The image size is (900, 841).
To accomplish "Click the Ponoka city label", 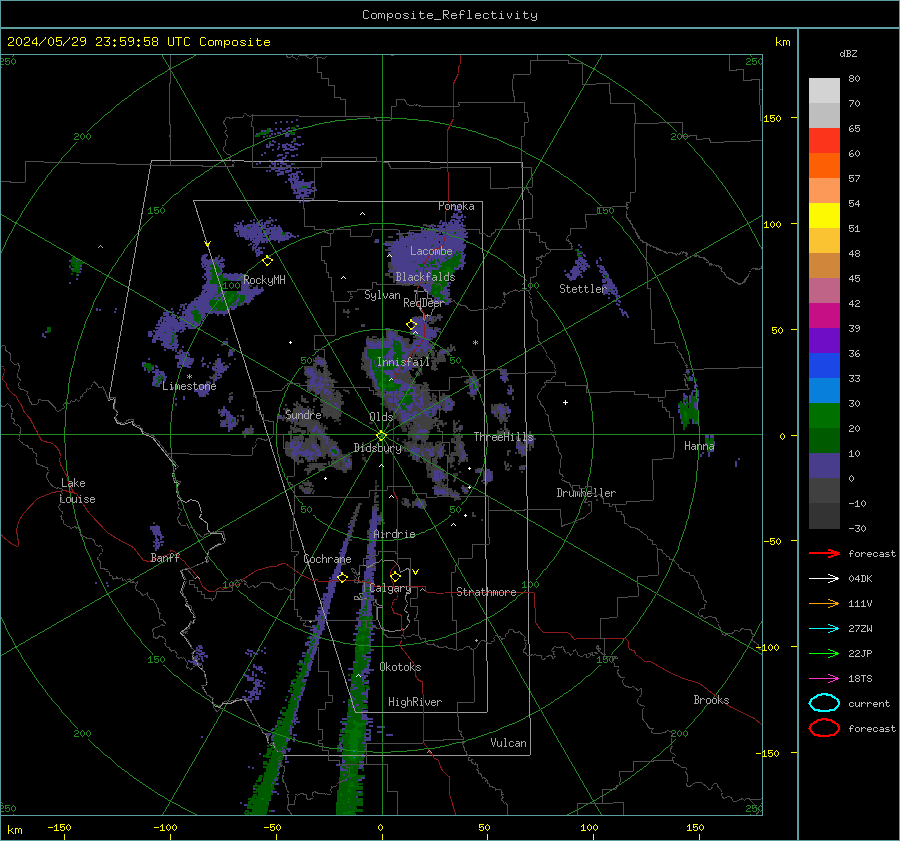I will (456, 206).
